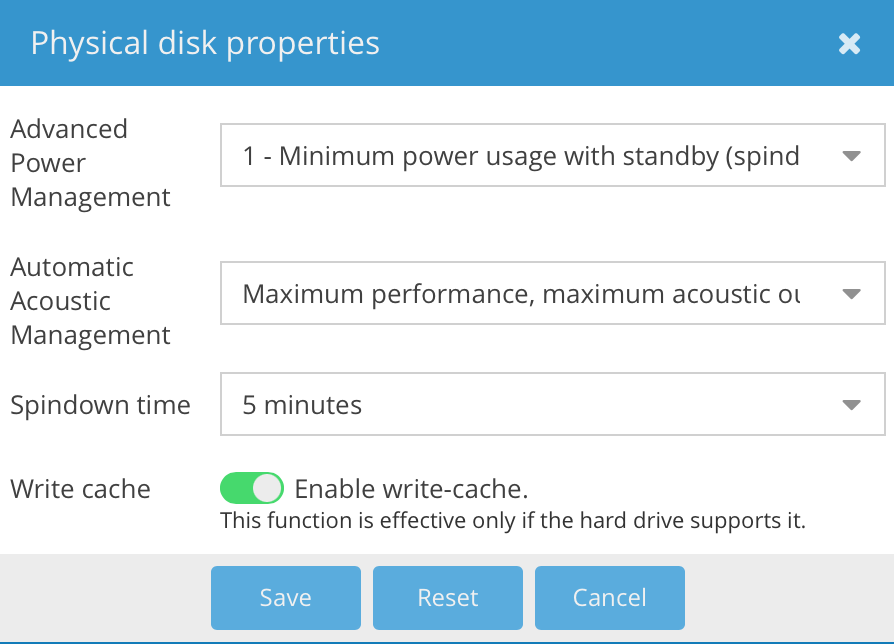
Task: Click the "Spindown time" field label
Action: (100, 405)
